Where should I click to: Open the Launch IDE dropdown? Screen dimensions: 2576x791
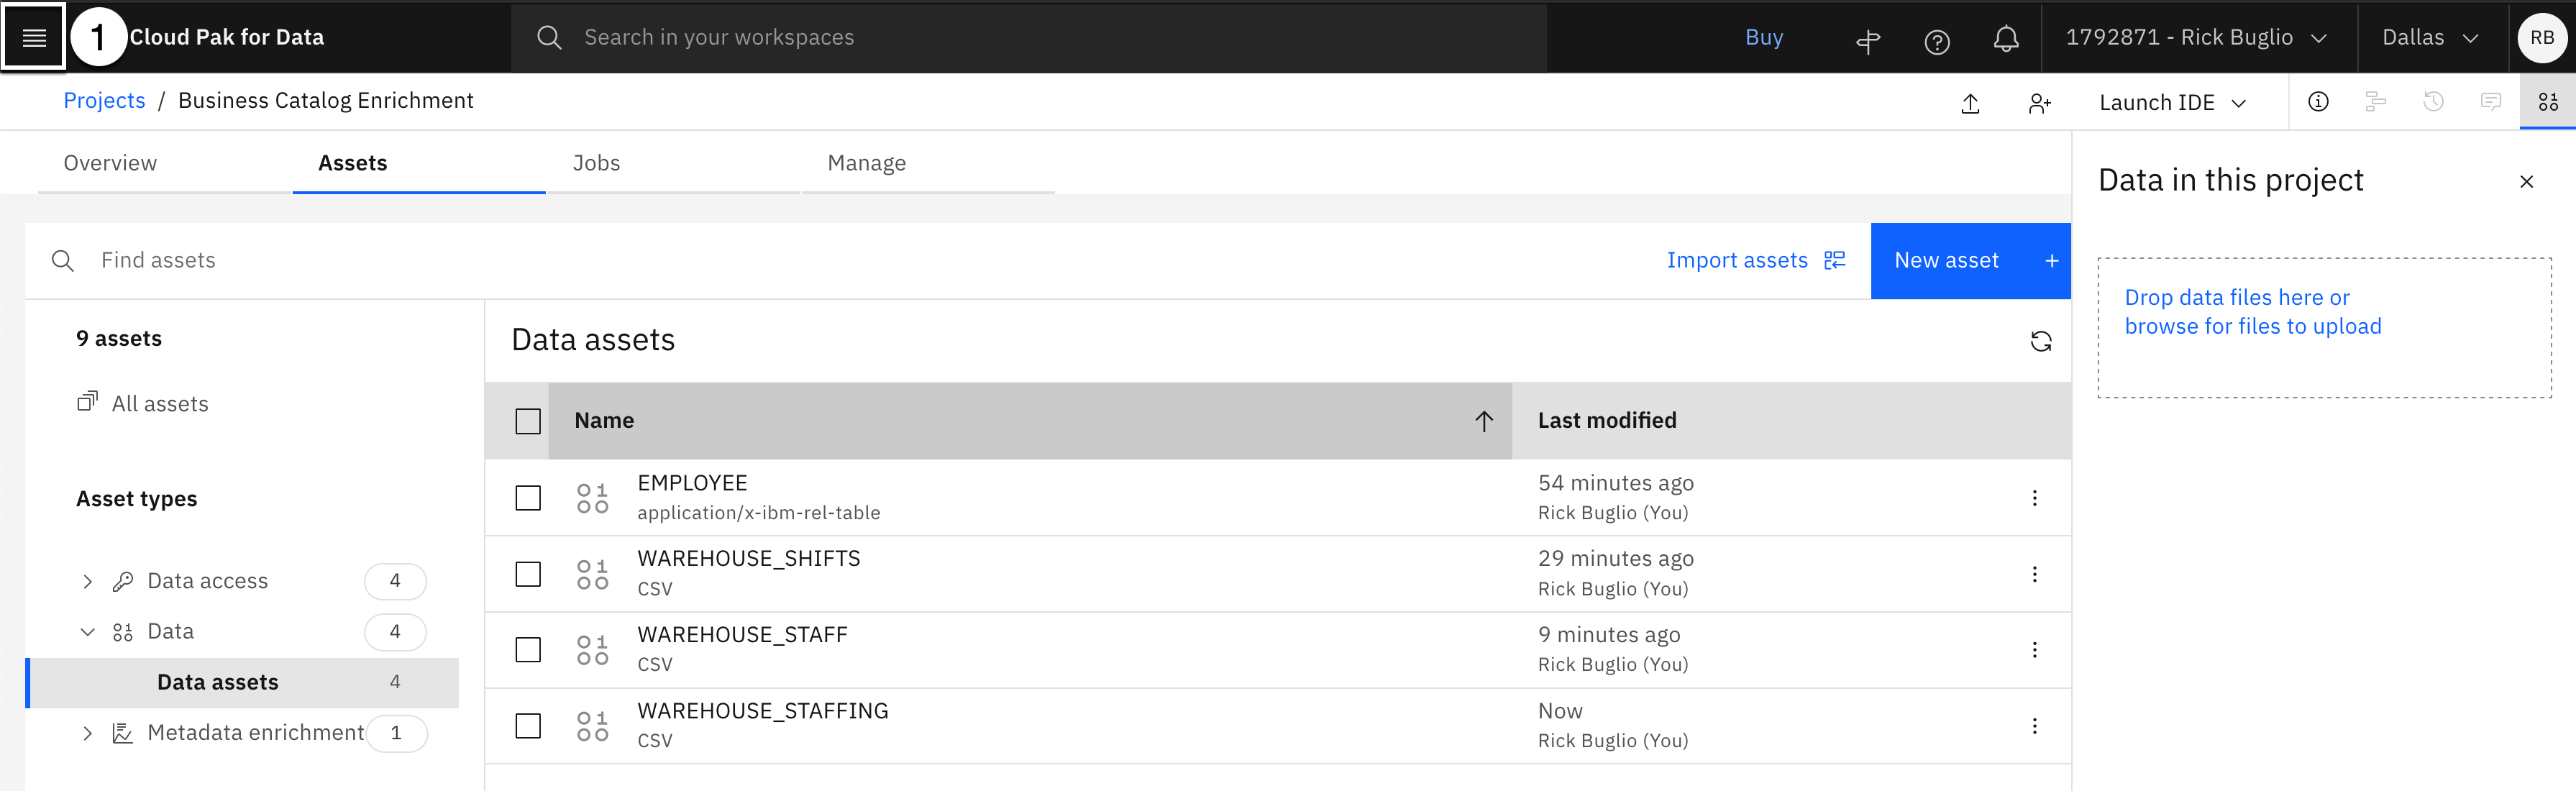[x=2172, y=103]
